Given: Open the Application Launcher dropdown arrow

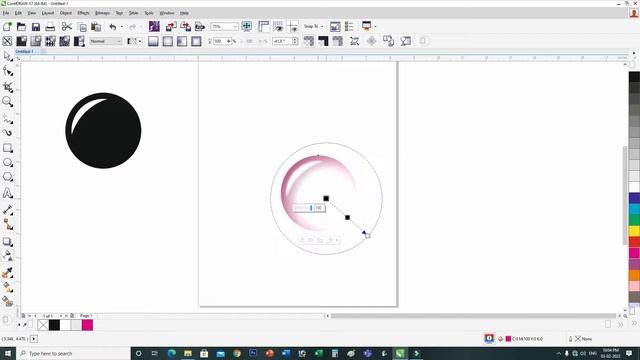Looking at the screenshot, I should coord(375,27).
